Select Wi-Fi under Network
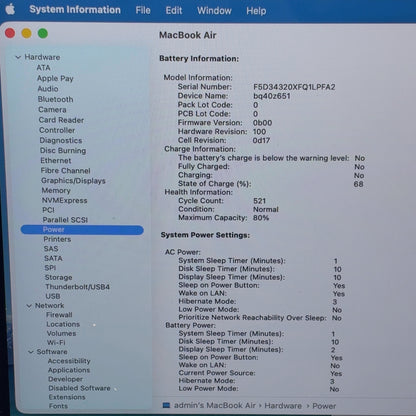416x416 pixels. click(x=56, y=342)
